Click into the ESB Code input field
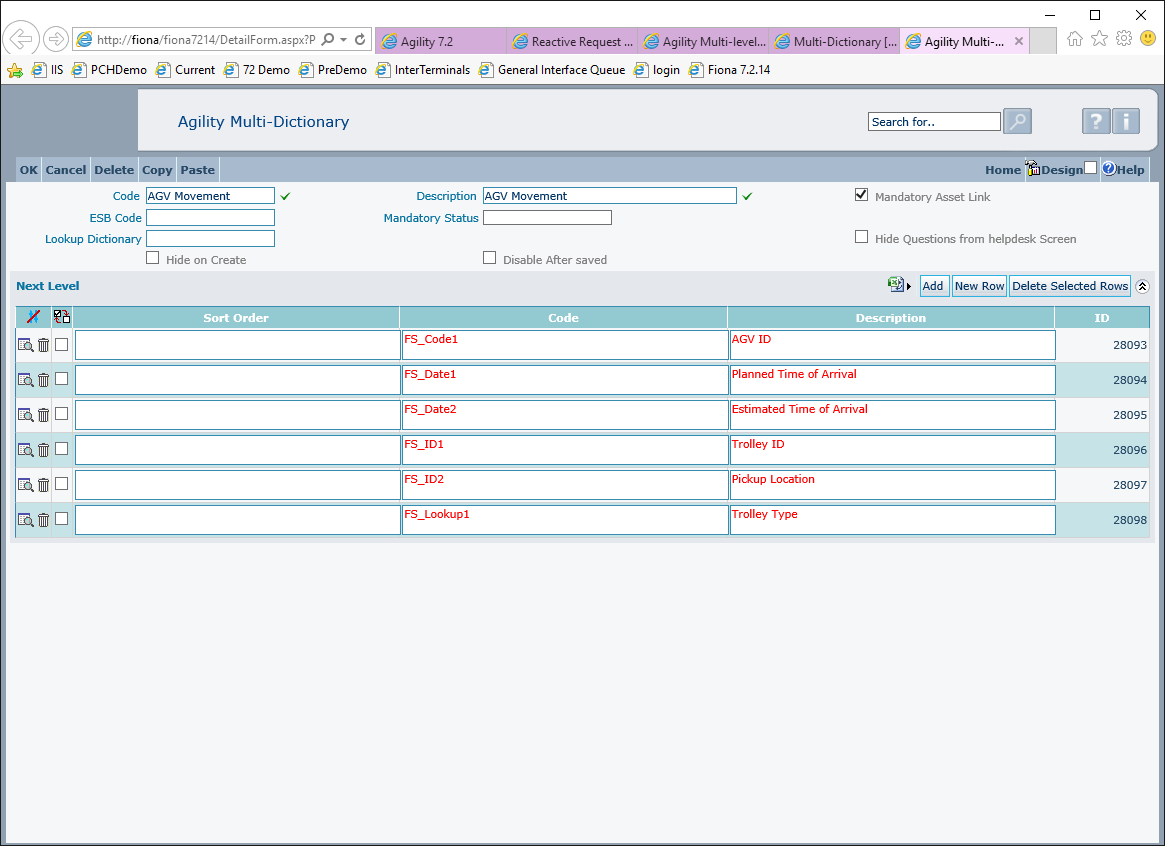 (210, 218)
